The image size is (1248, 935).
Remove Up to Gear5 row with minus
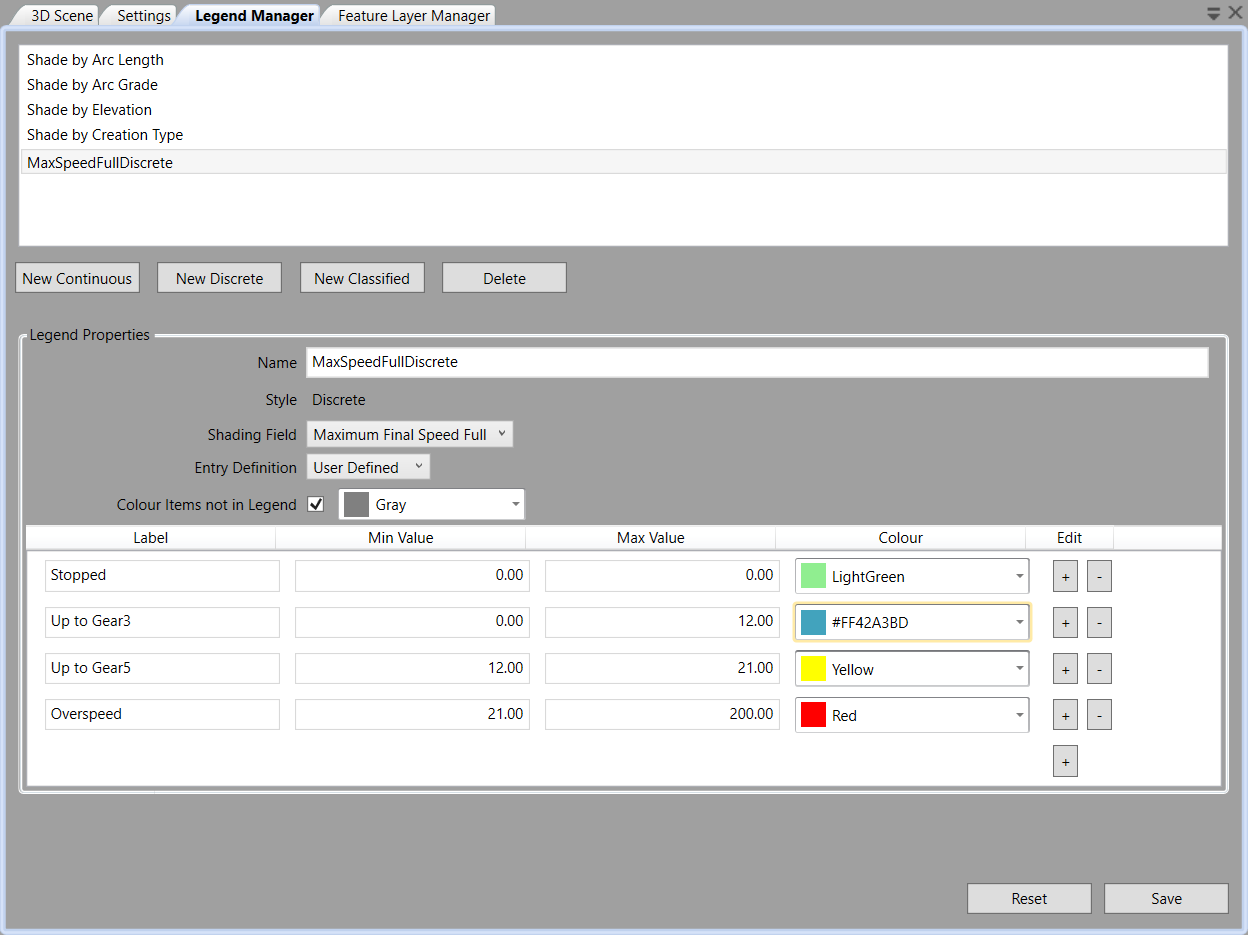pyautogui.click(x=1099, y=669)
